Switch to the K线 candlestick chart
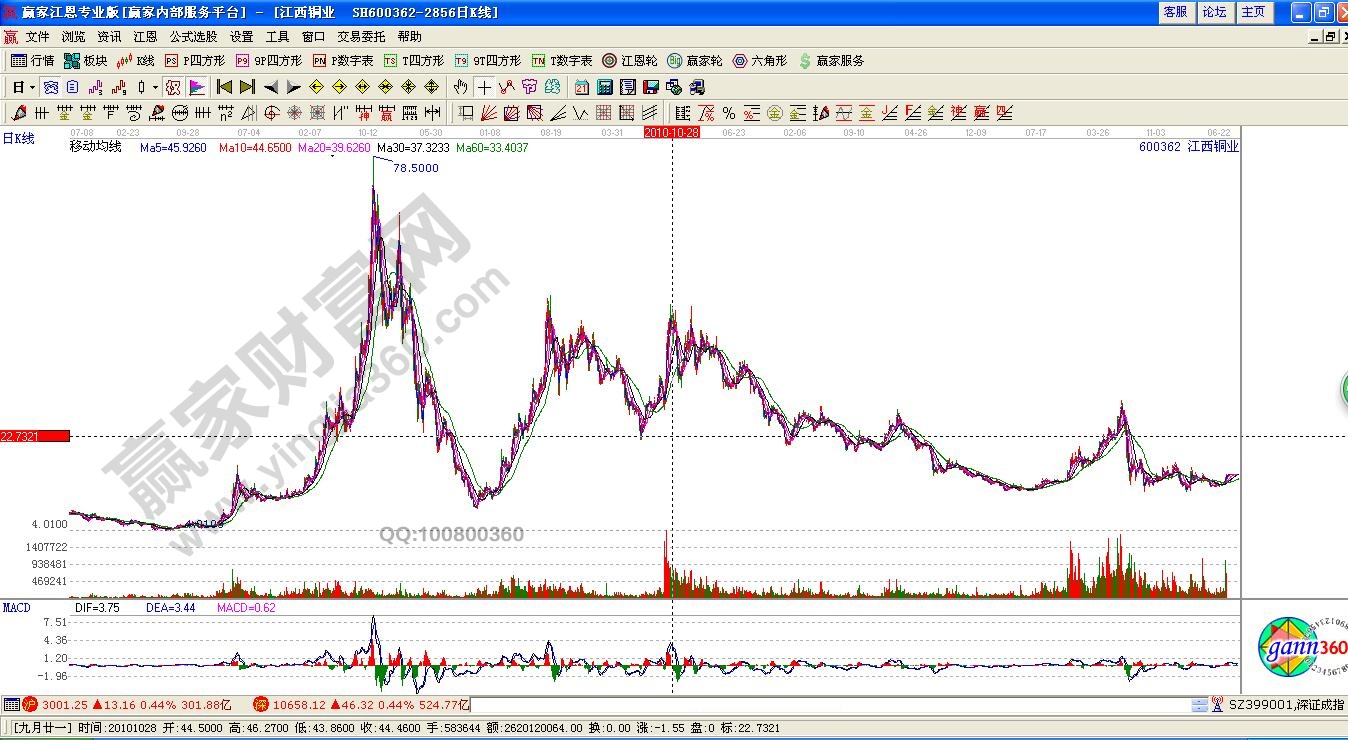Image resolution: width=1348 pixels, height=740 pixels. coord(136,61)
